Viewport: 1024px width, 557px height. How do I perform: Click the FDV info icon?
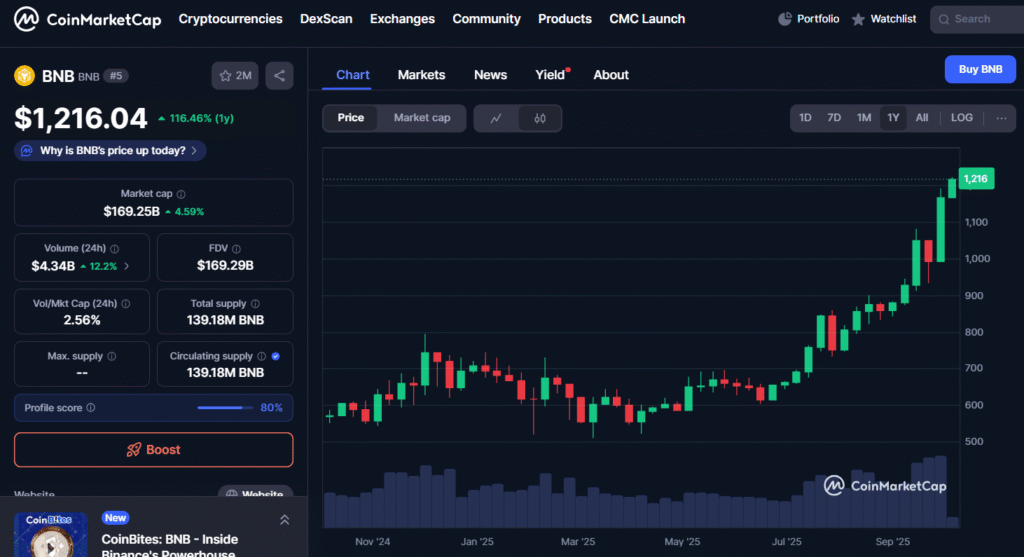(236, 249)
